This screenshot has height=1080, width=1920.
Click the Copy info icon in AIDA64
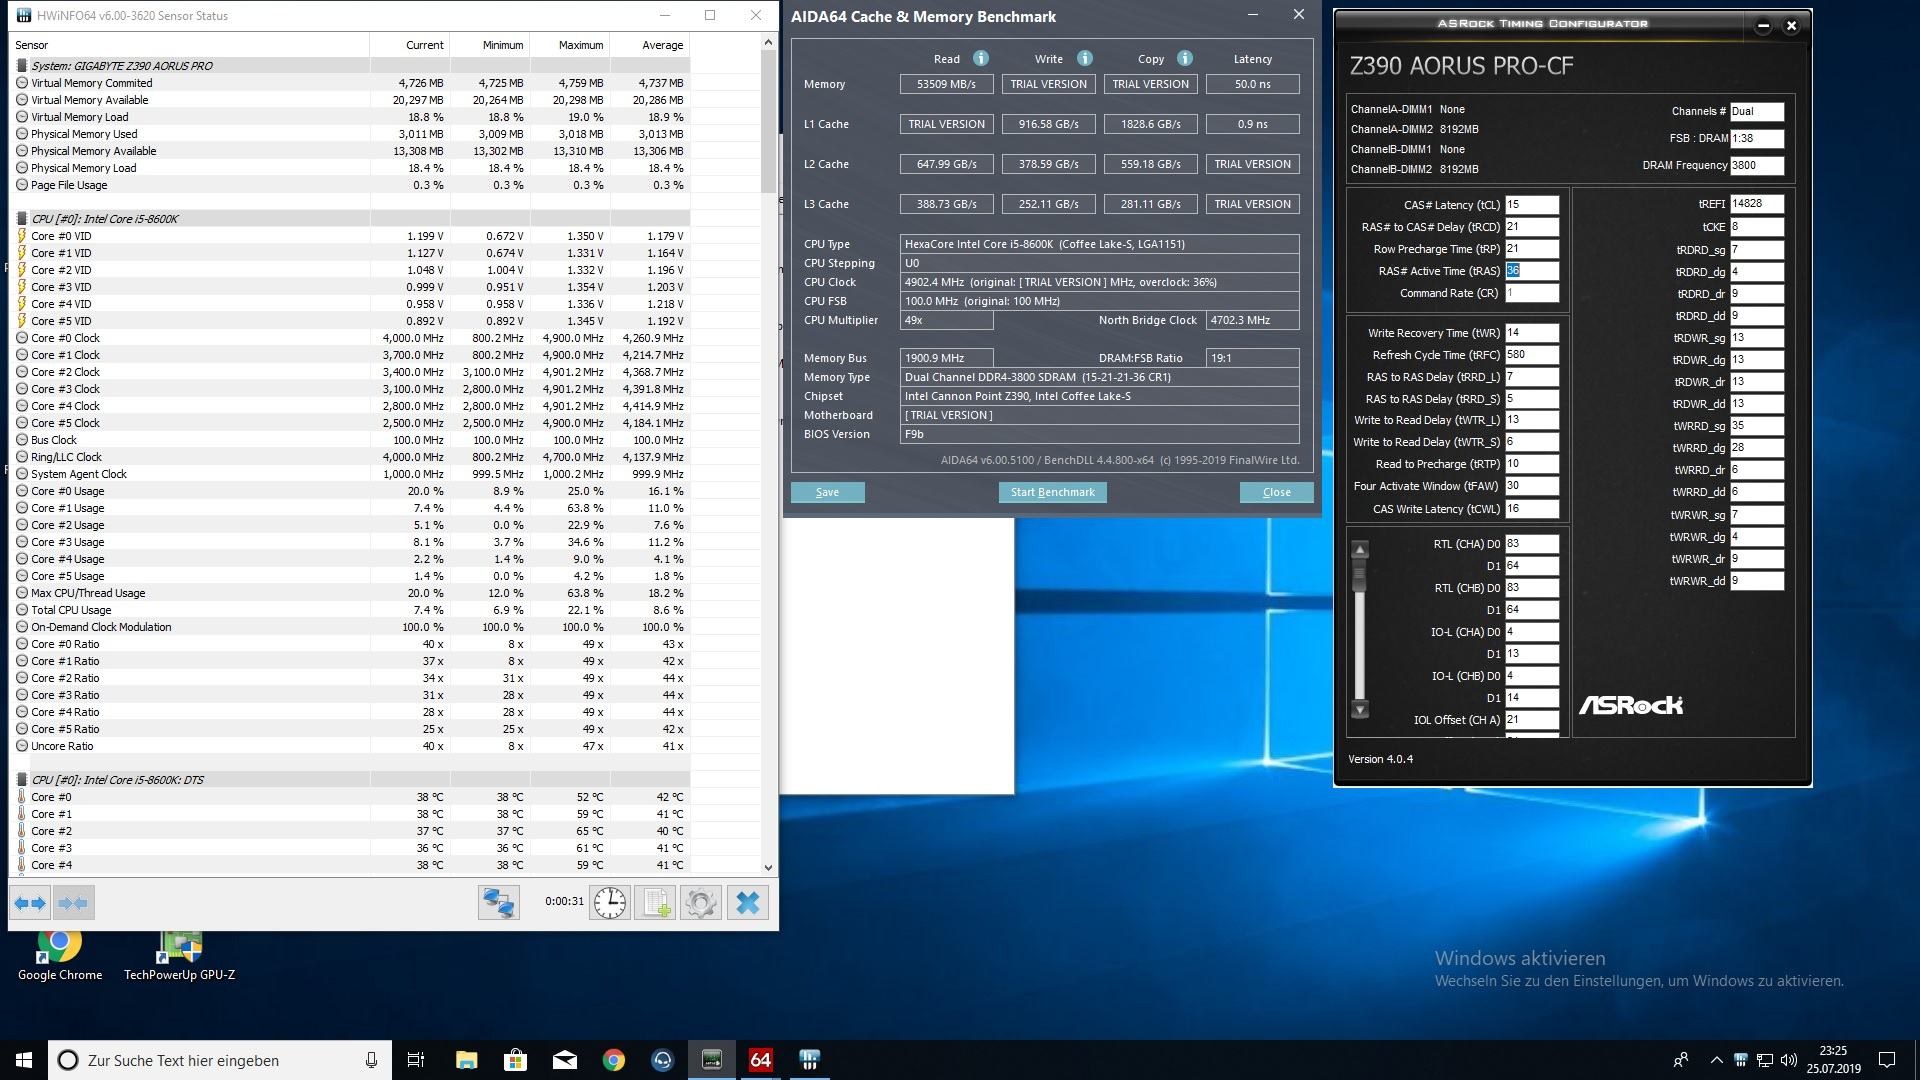(x=1185, y=58)
